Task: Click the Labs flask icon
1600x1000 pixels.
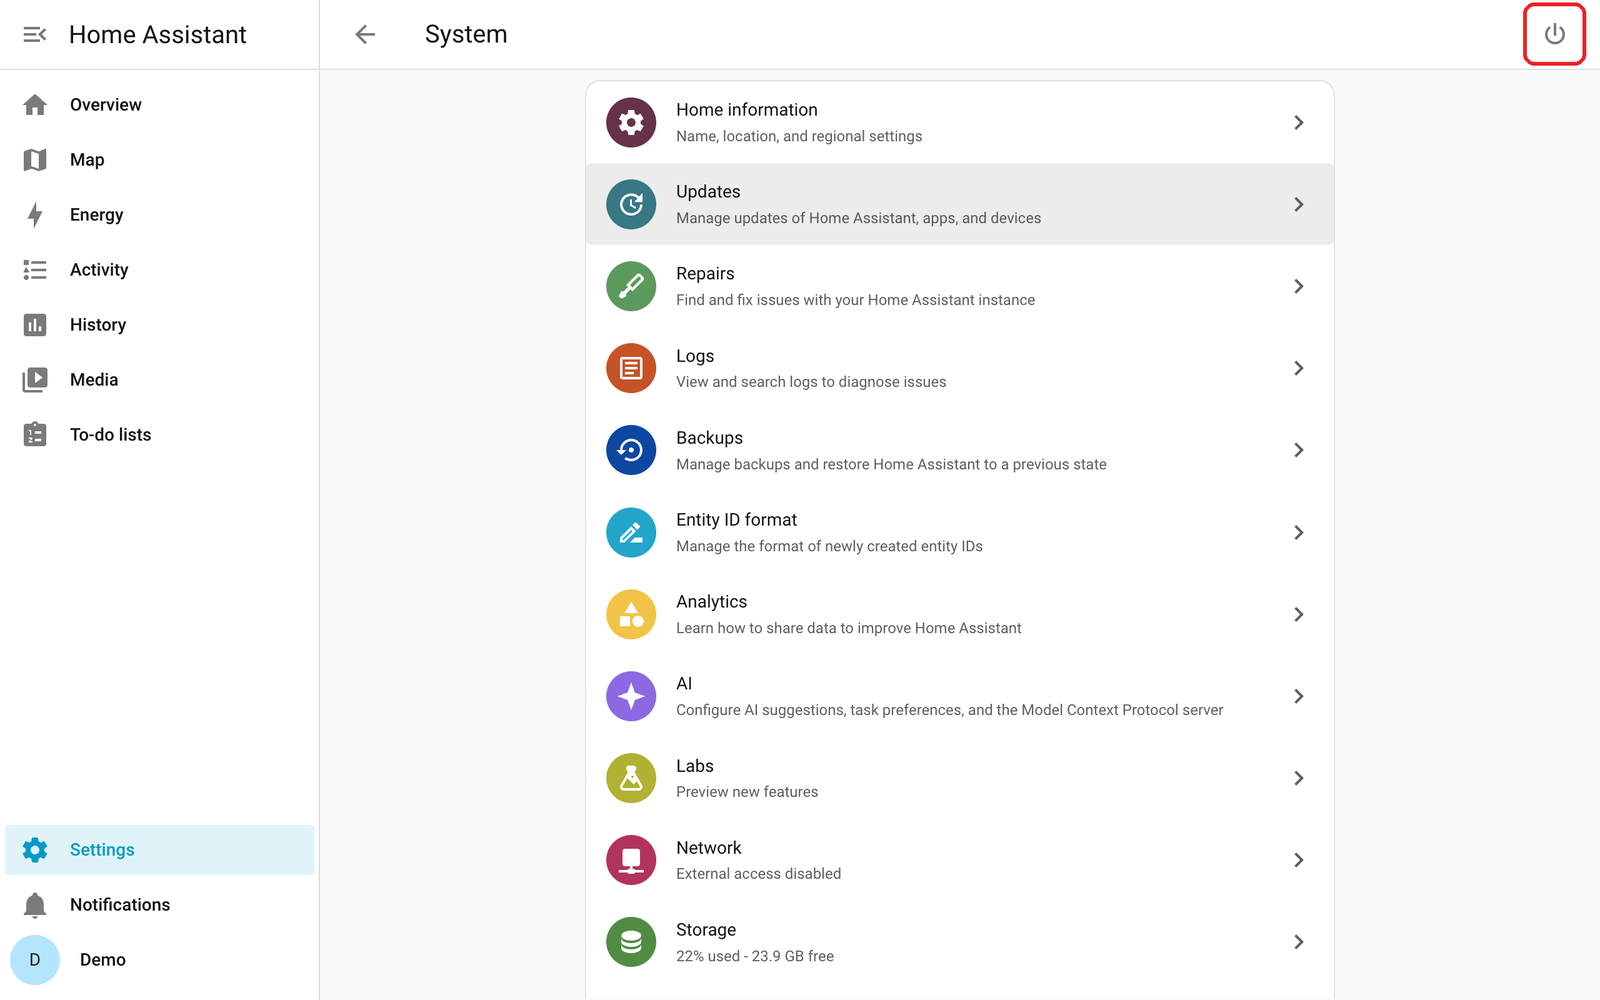Action: tap(631, 778)
